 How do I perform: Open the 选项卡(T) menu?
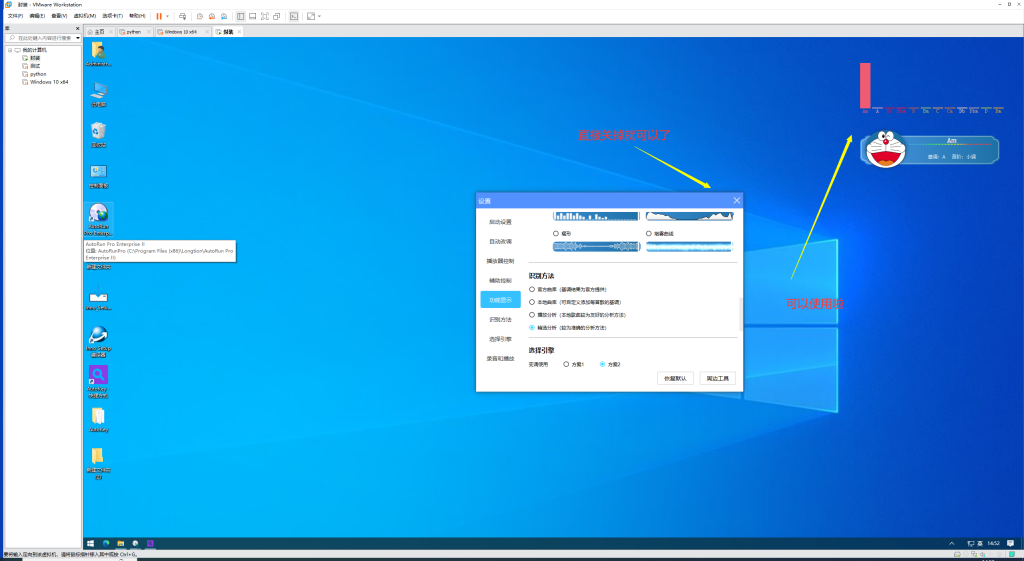(112, 16)
